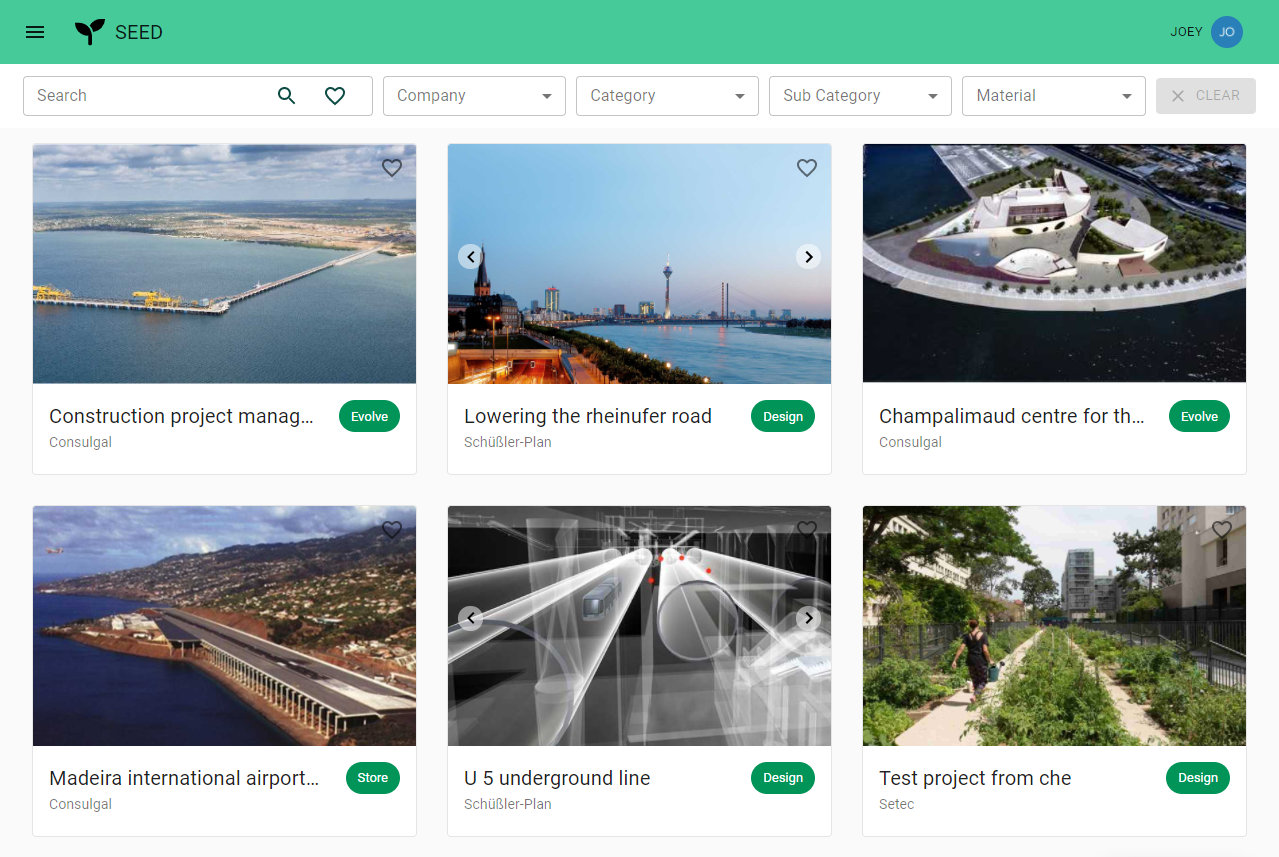Click Schüßler-Plan under U 5 underground line

coord(508,804)
